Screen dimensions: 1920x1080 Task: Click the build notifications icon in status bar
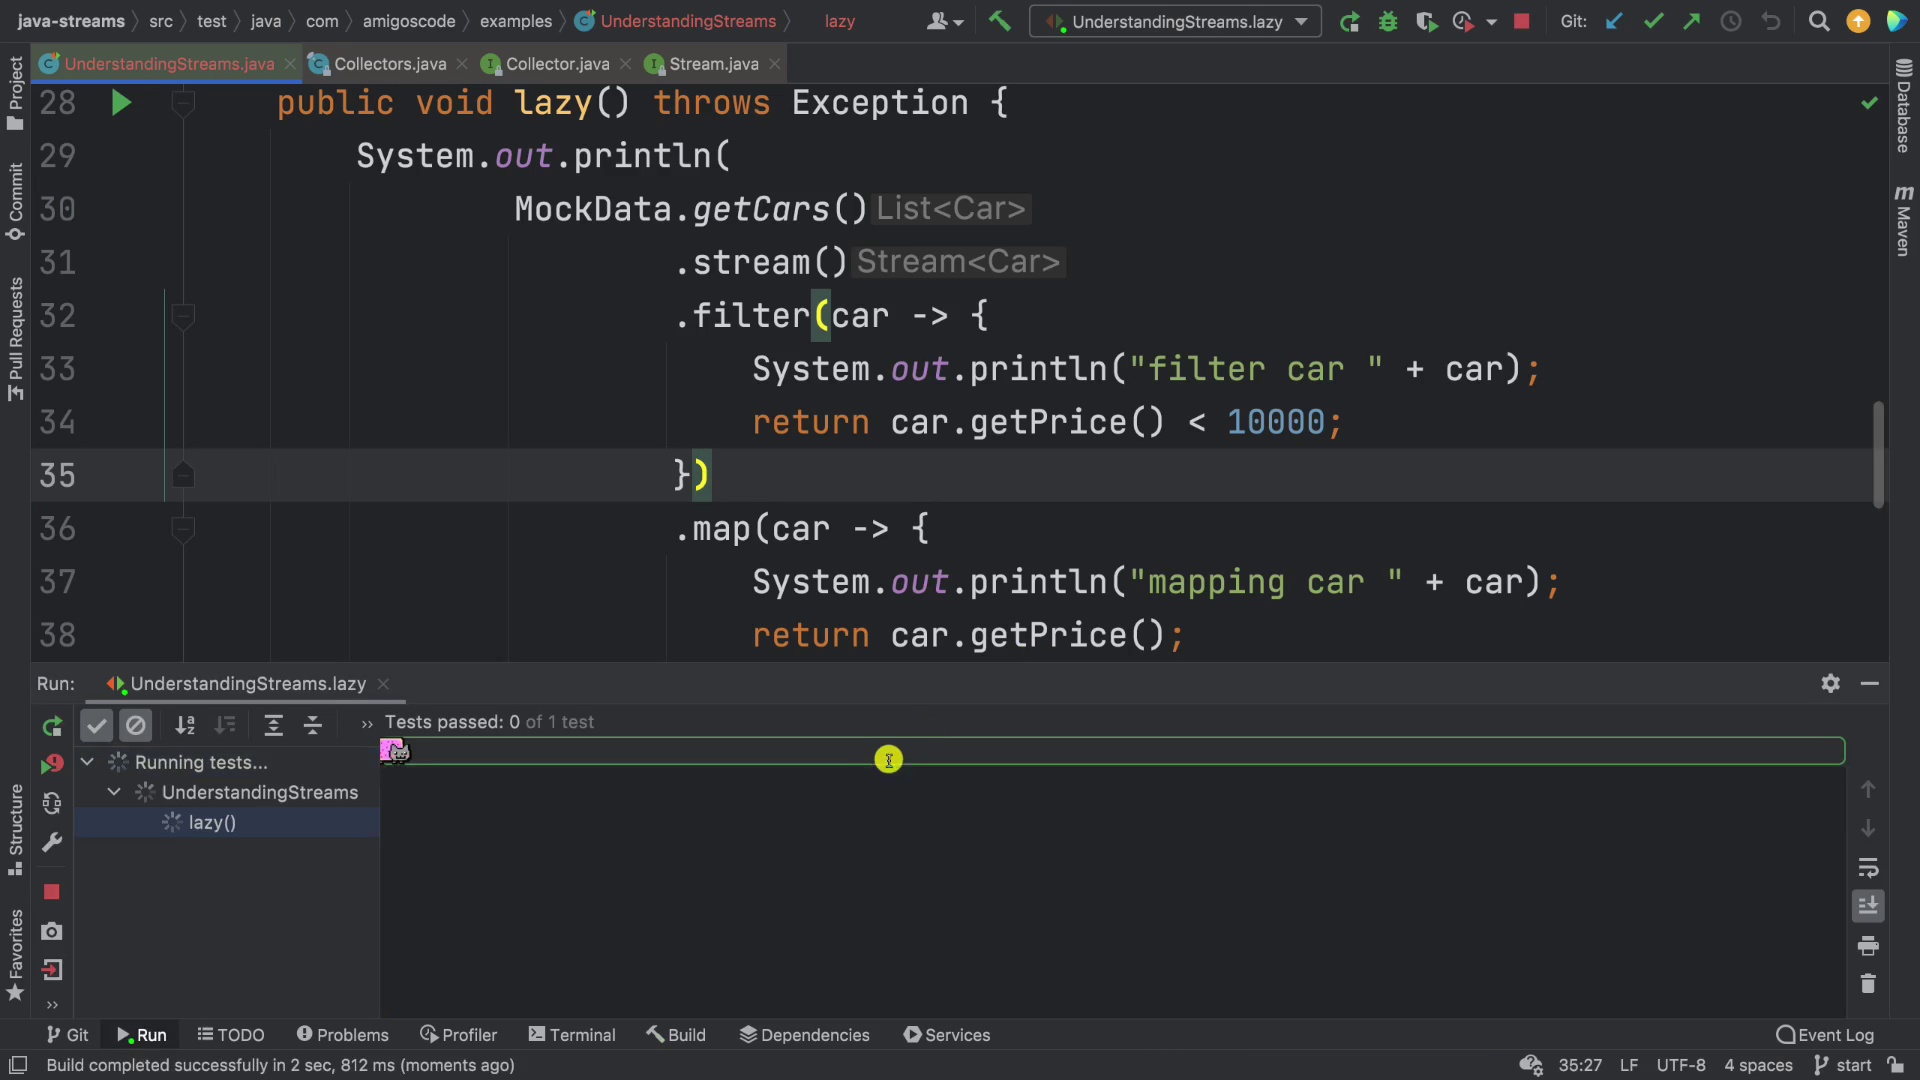point(22,1065)
